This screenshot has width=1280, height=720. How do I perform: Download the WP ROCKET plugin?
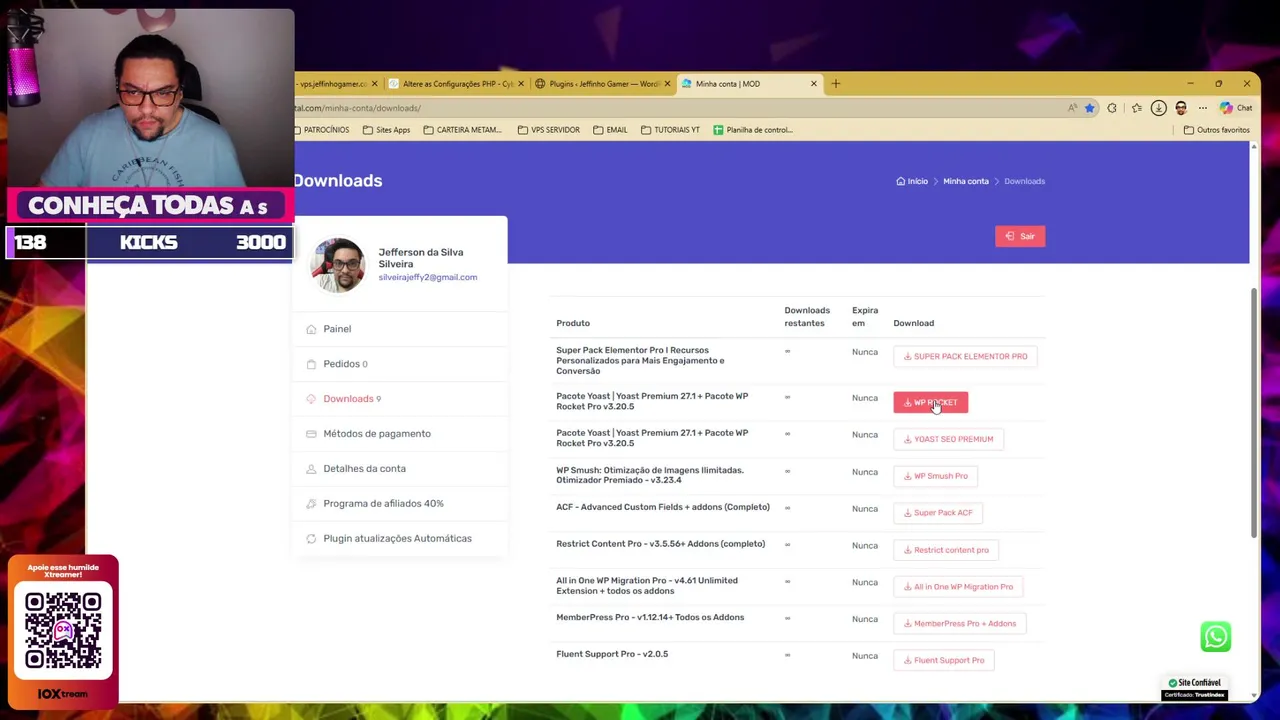pos(930,402)
